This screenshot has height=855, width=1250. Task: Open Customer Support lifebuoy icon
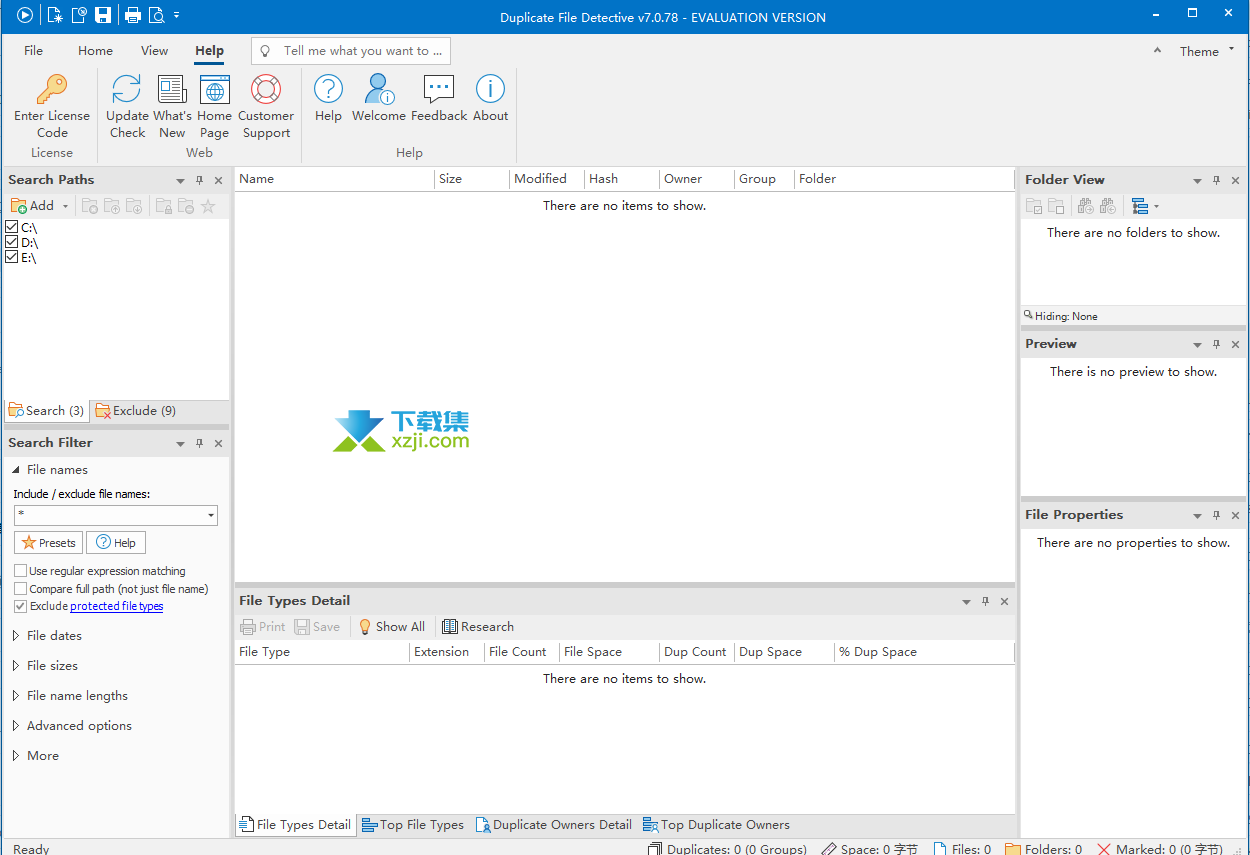266,106
